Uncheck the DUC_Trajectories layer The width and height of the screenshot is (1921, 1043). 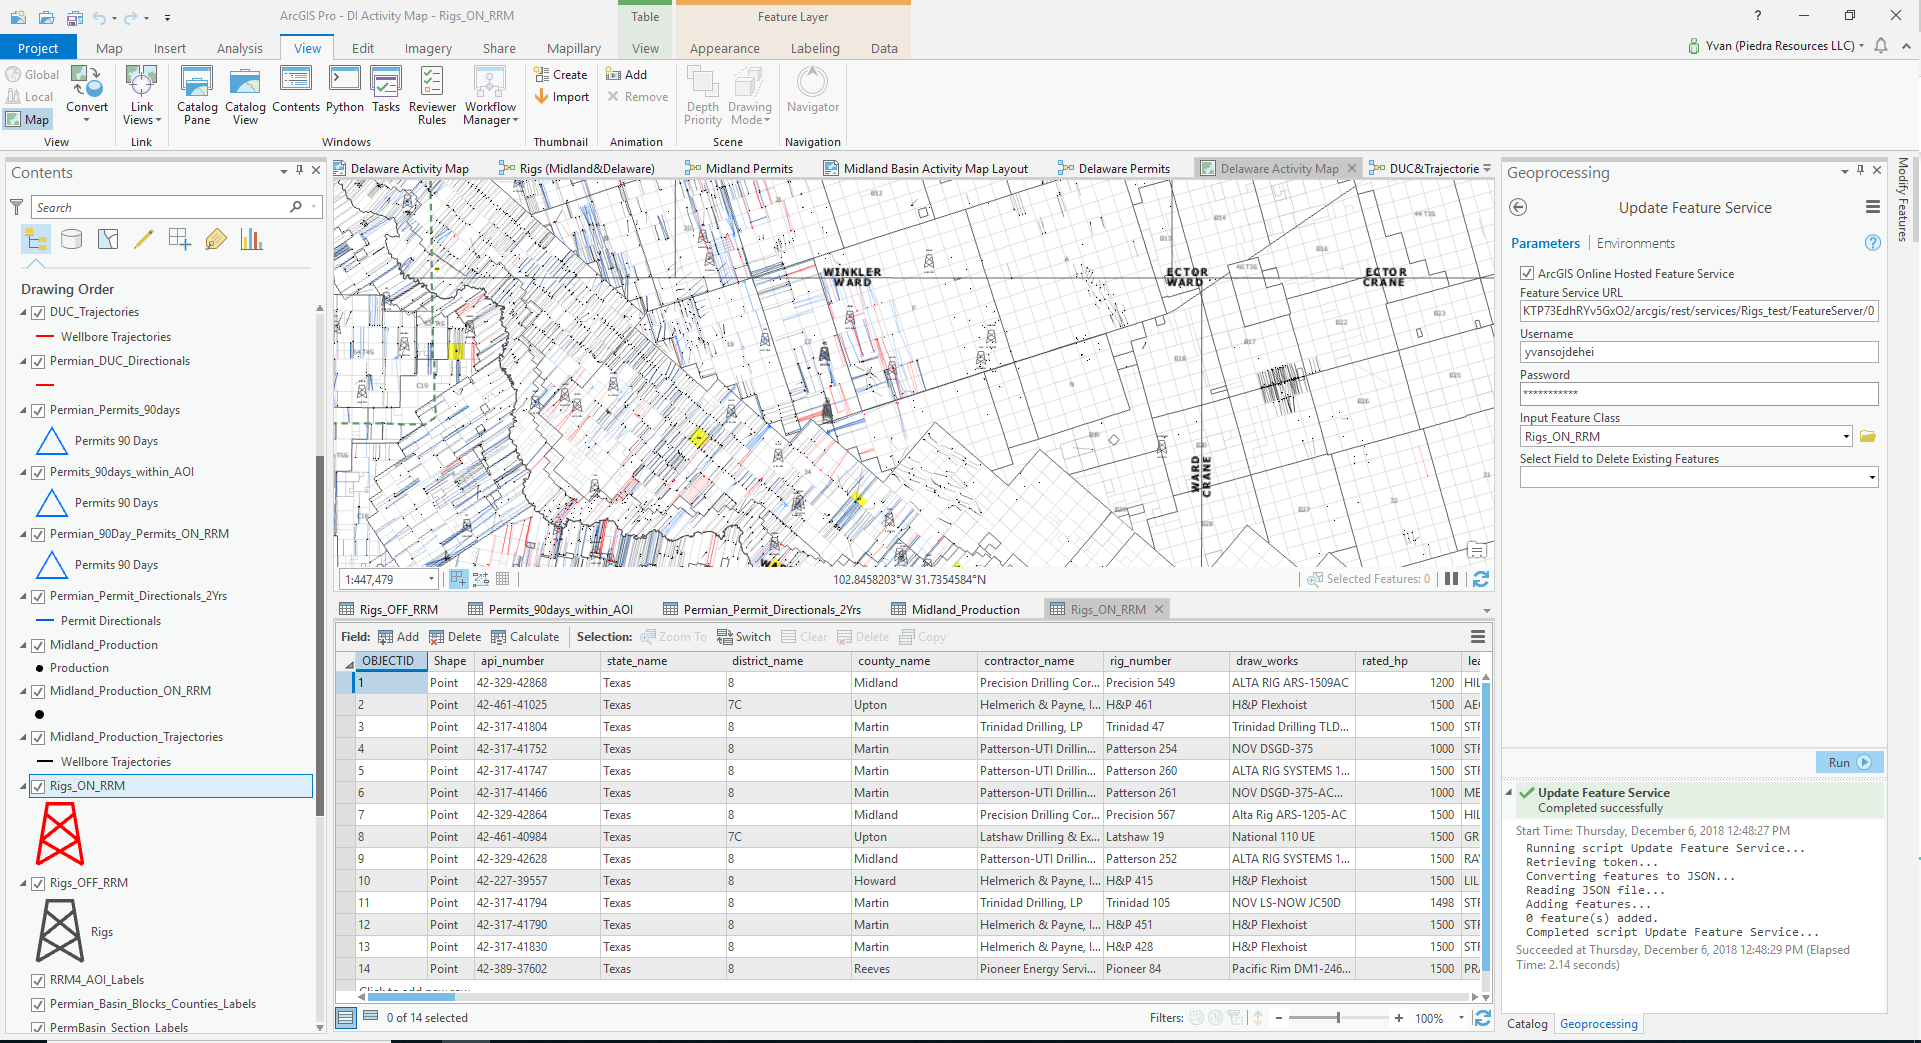pos(38,313)
